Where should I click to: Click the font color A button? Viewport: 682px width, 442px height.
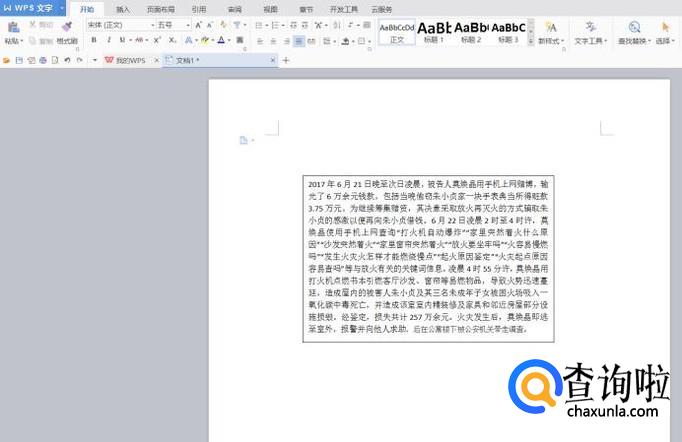click(x=222, y=41)
